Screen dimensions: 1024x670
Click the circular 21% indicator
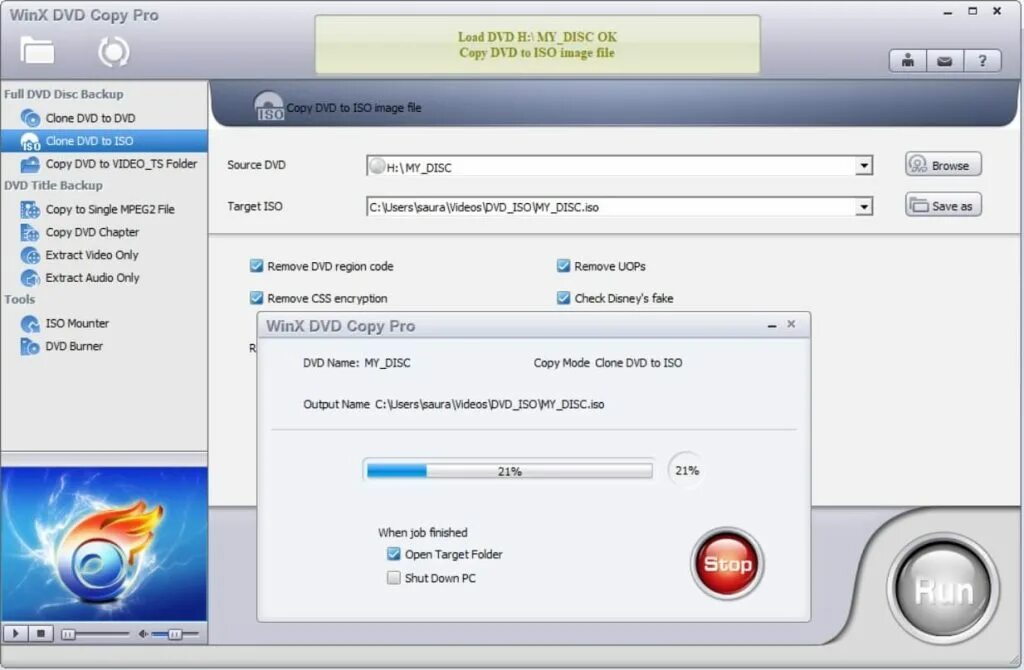[686, 470]
